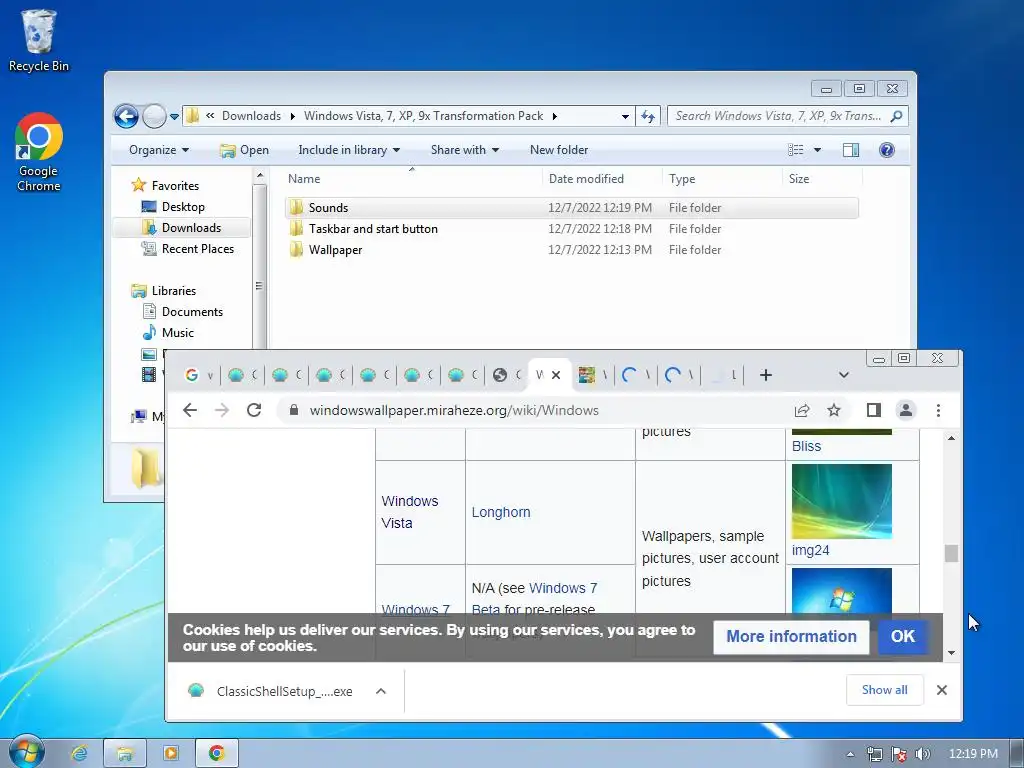The width and height of the screenshot is (1024, 768).
Task: Show hidden system tray icons
Action: pyautogui.click(x=850, y=754)
